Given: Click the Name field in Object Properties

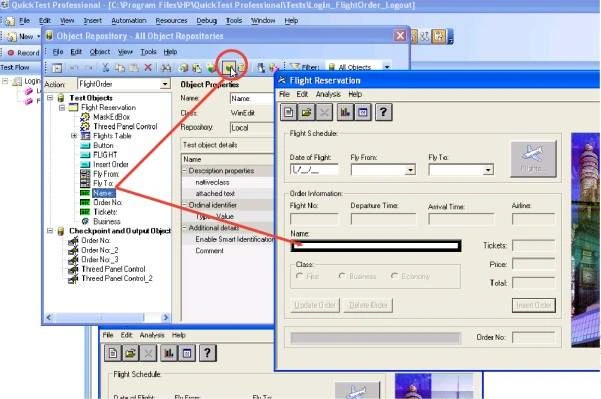Looking at the screenshot, I should coord(252,99).
